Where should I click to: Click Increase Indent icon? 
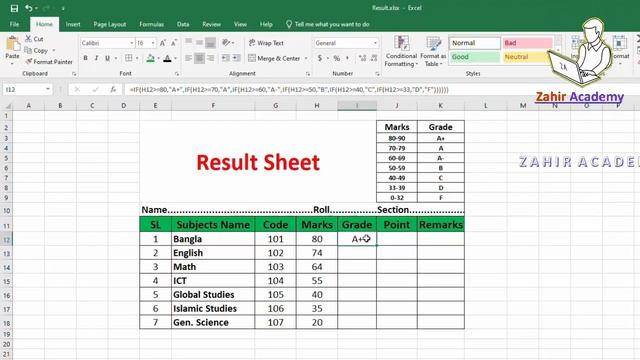[236, 58]
